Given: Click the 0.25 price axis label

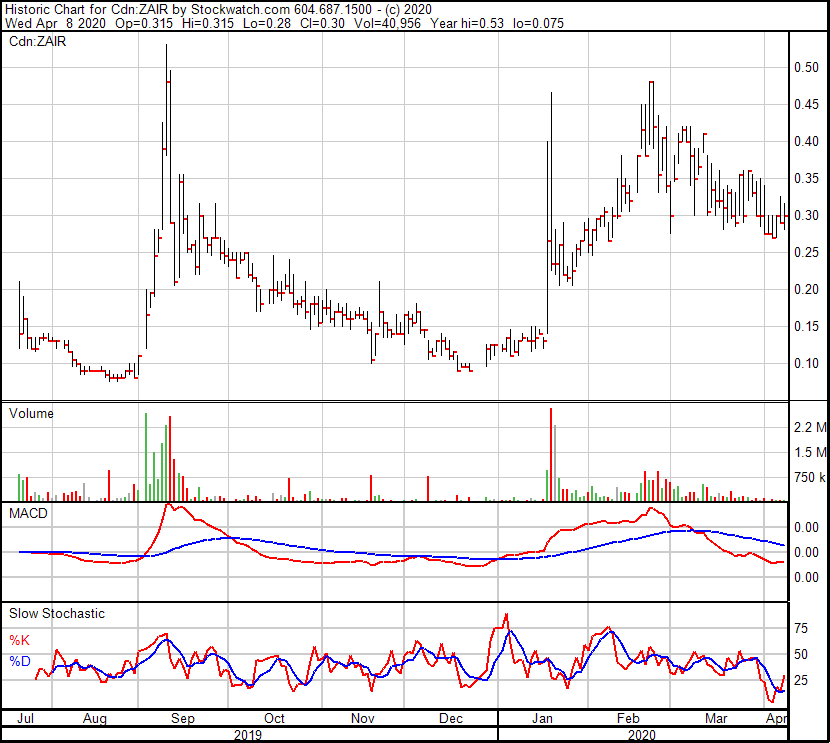Looking at the screenshot, I should (806, 252).
